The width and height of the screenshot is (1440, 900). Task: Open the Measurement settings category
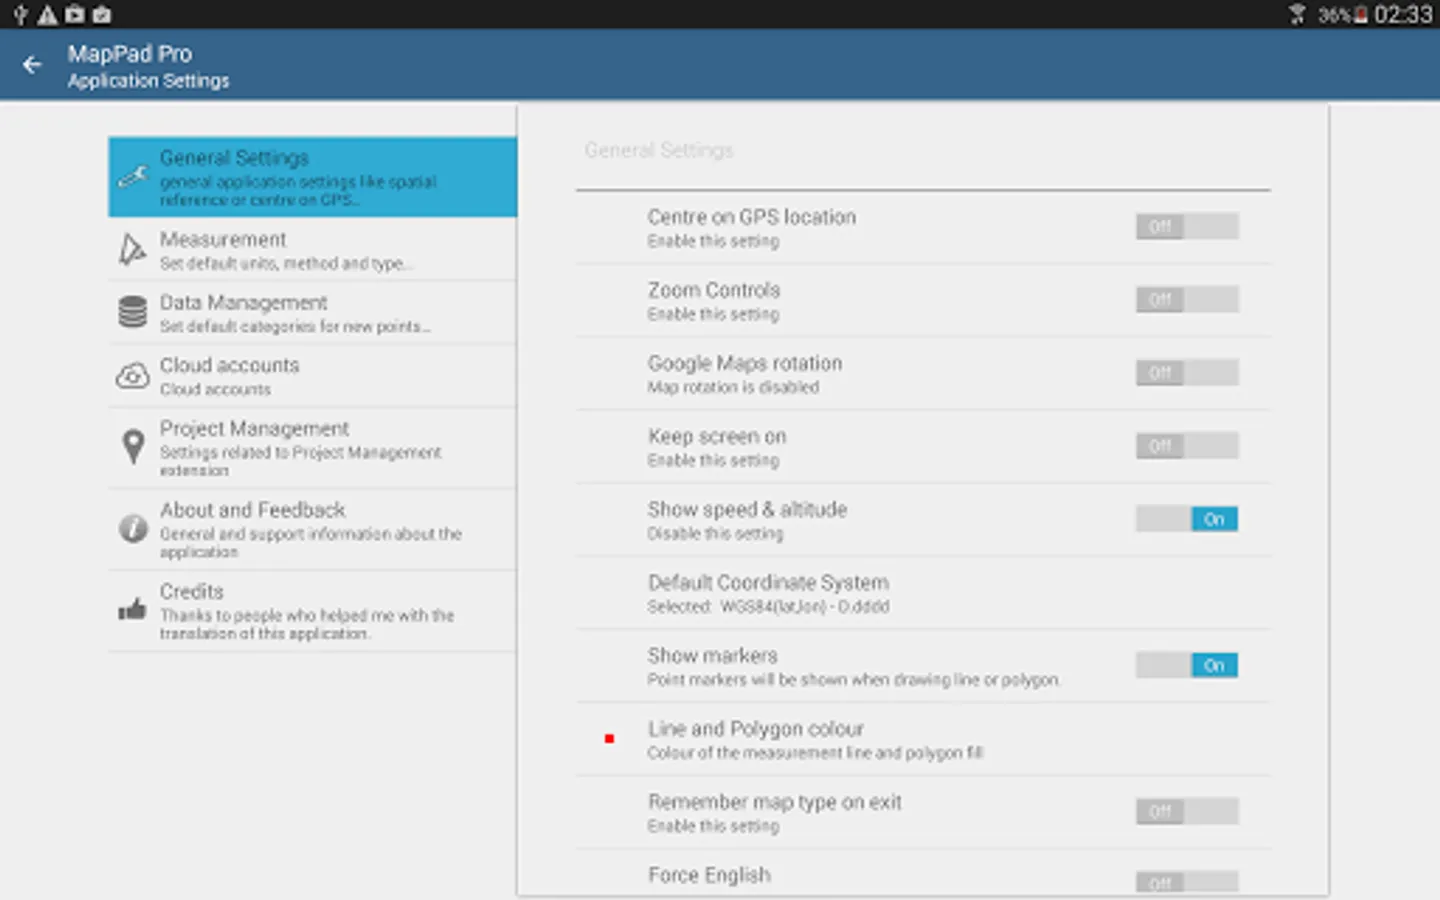313,249
